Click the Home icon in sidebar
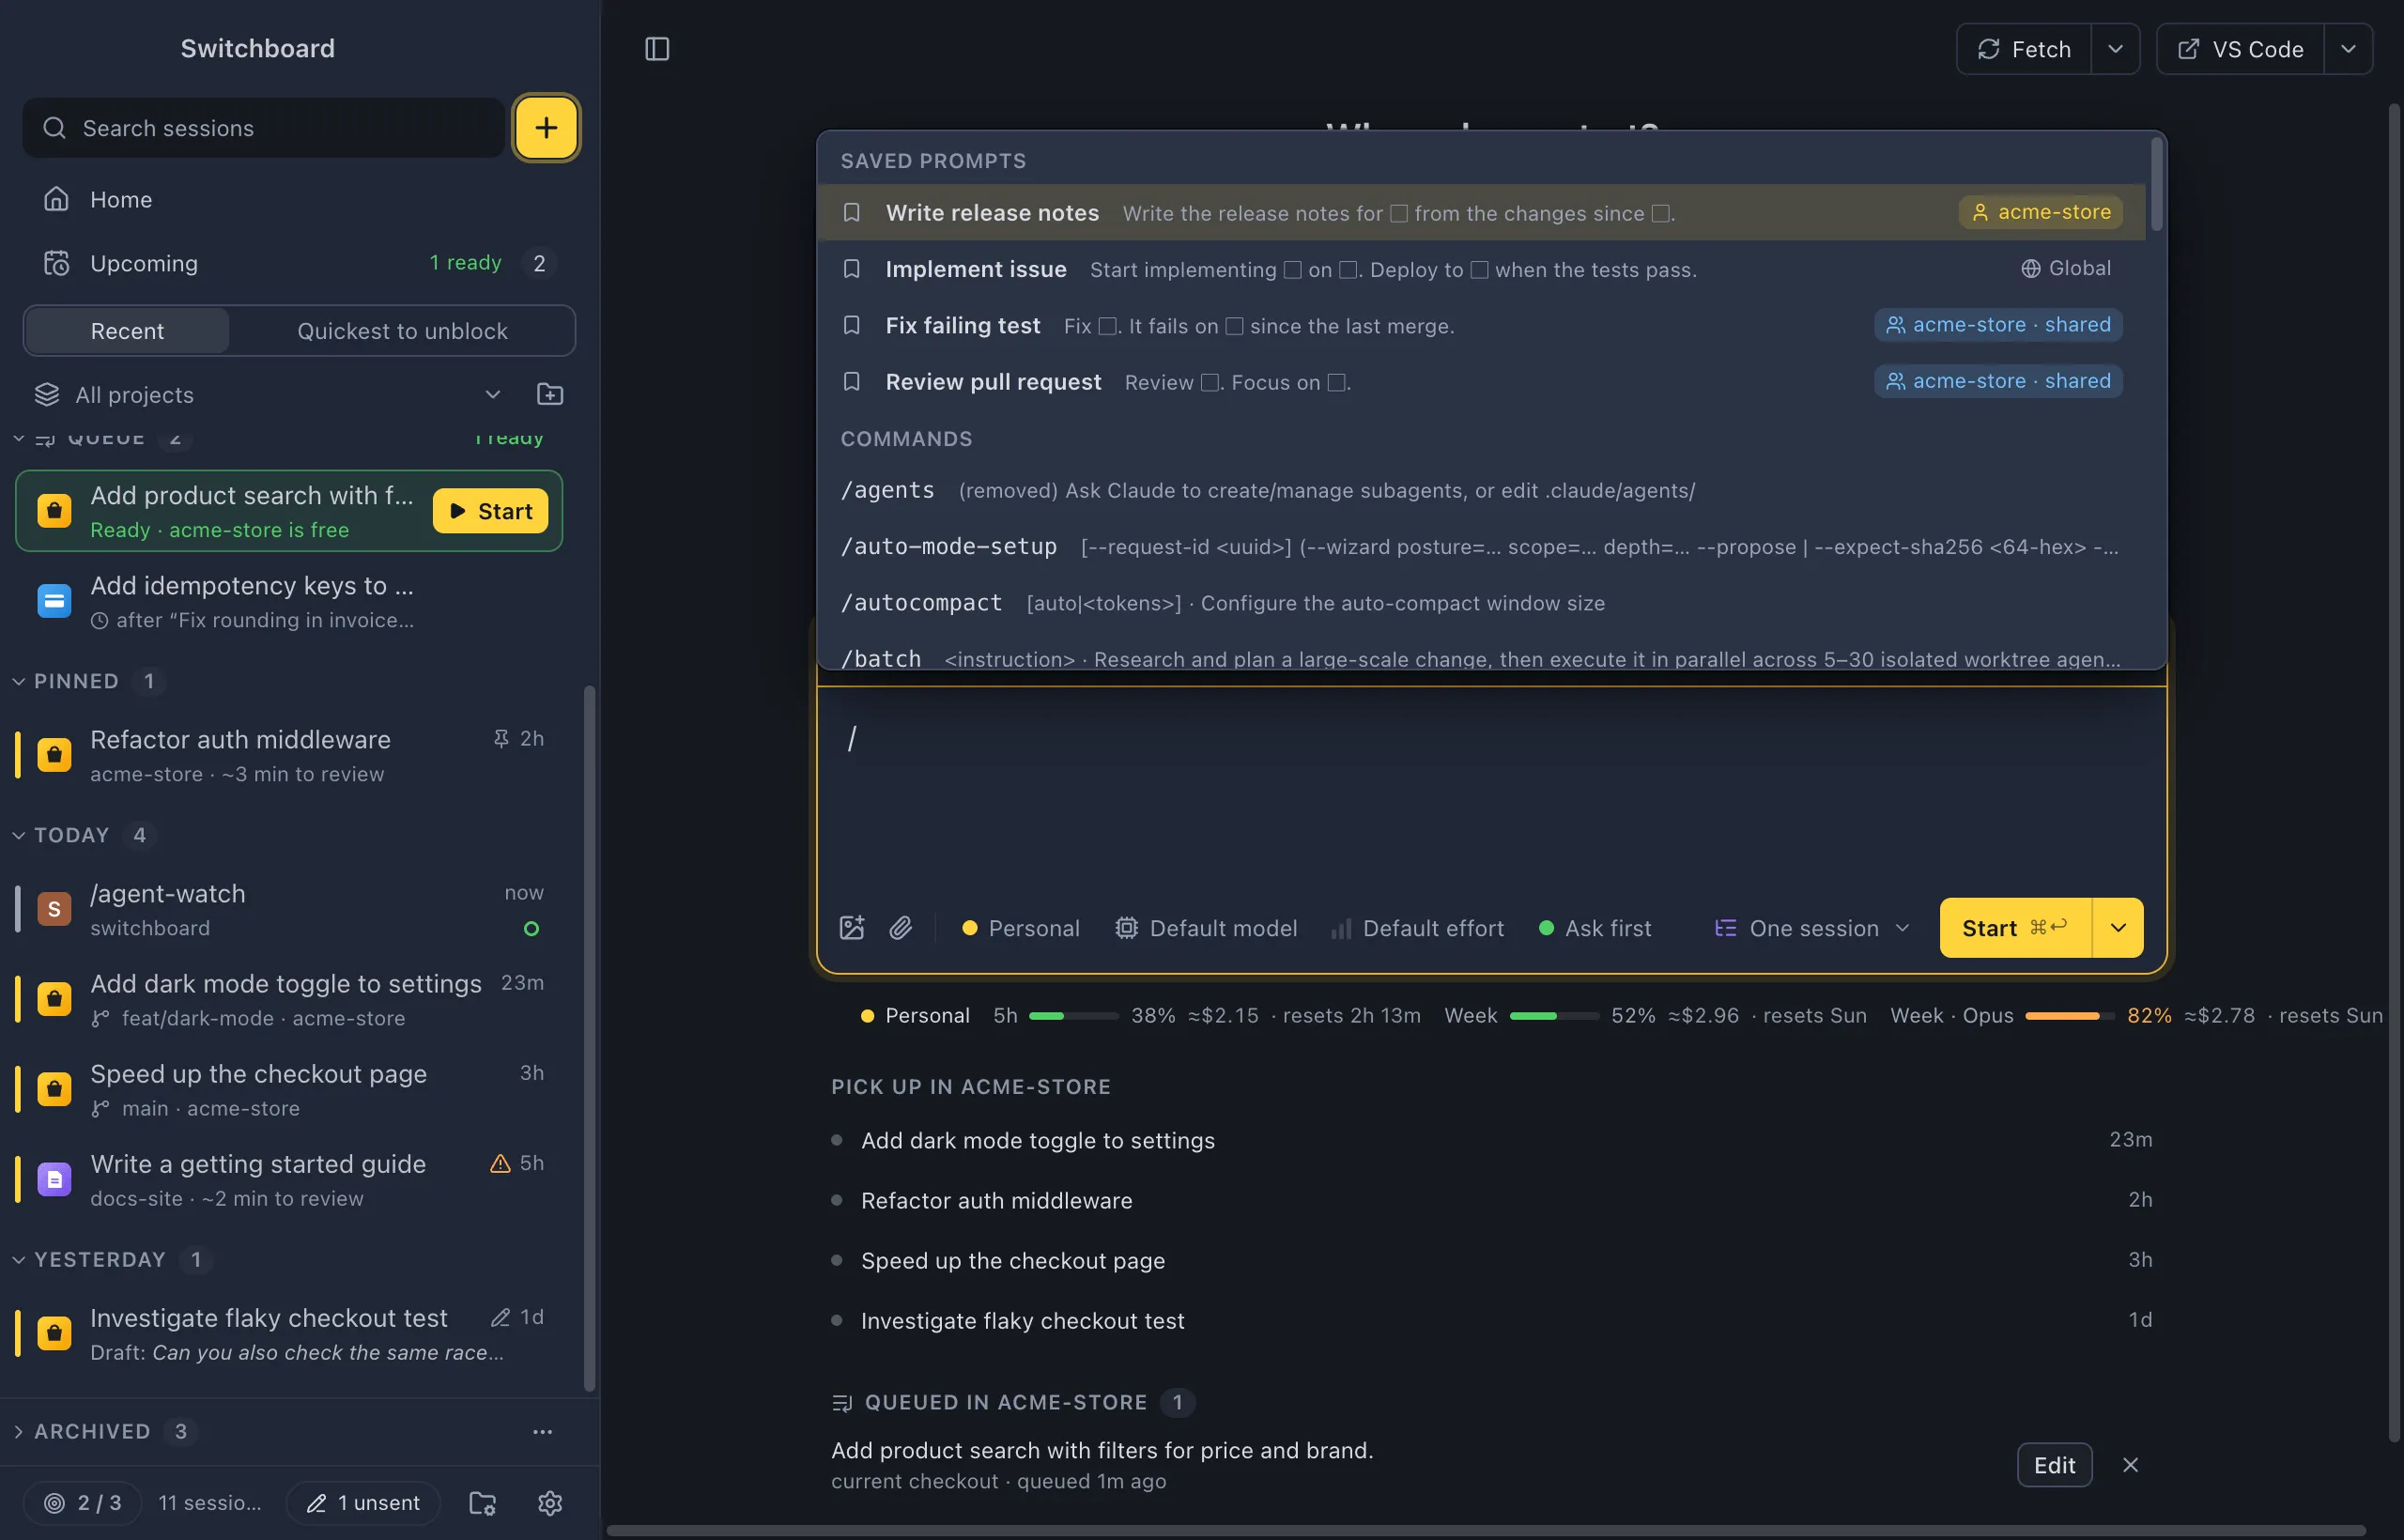Image resolution: width=2404 pixels, height=1540 pixels. pyautogui.click(x=56, y=199)
